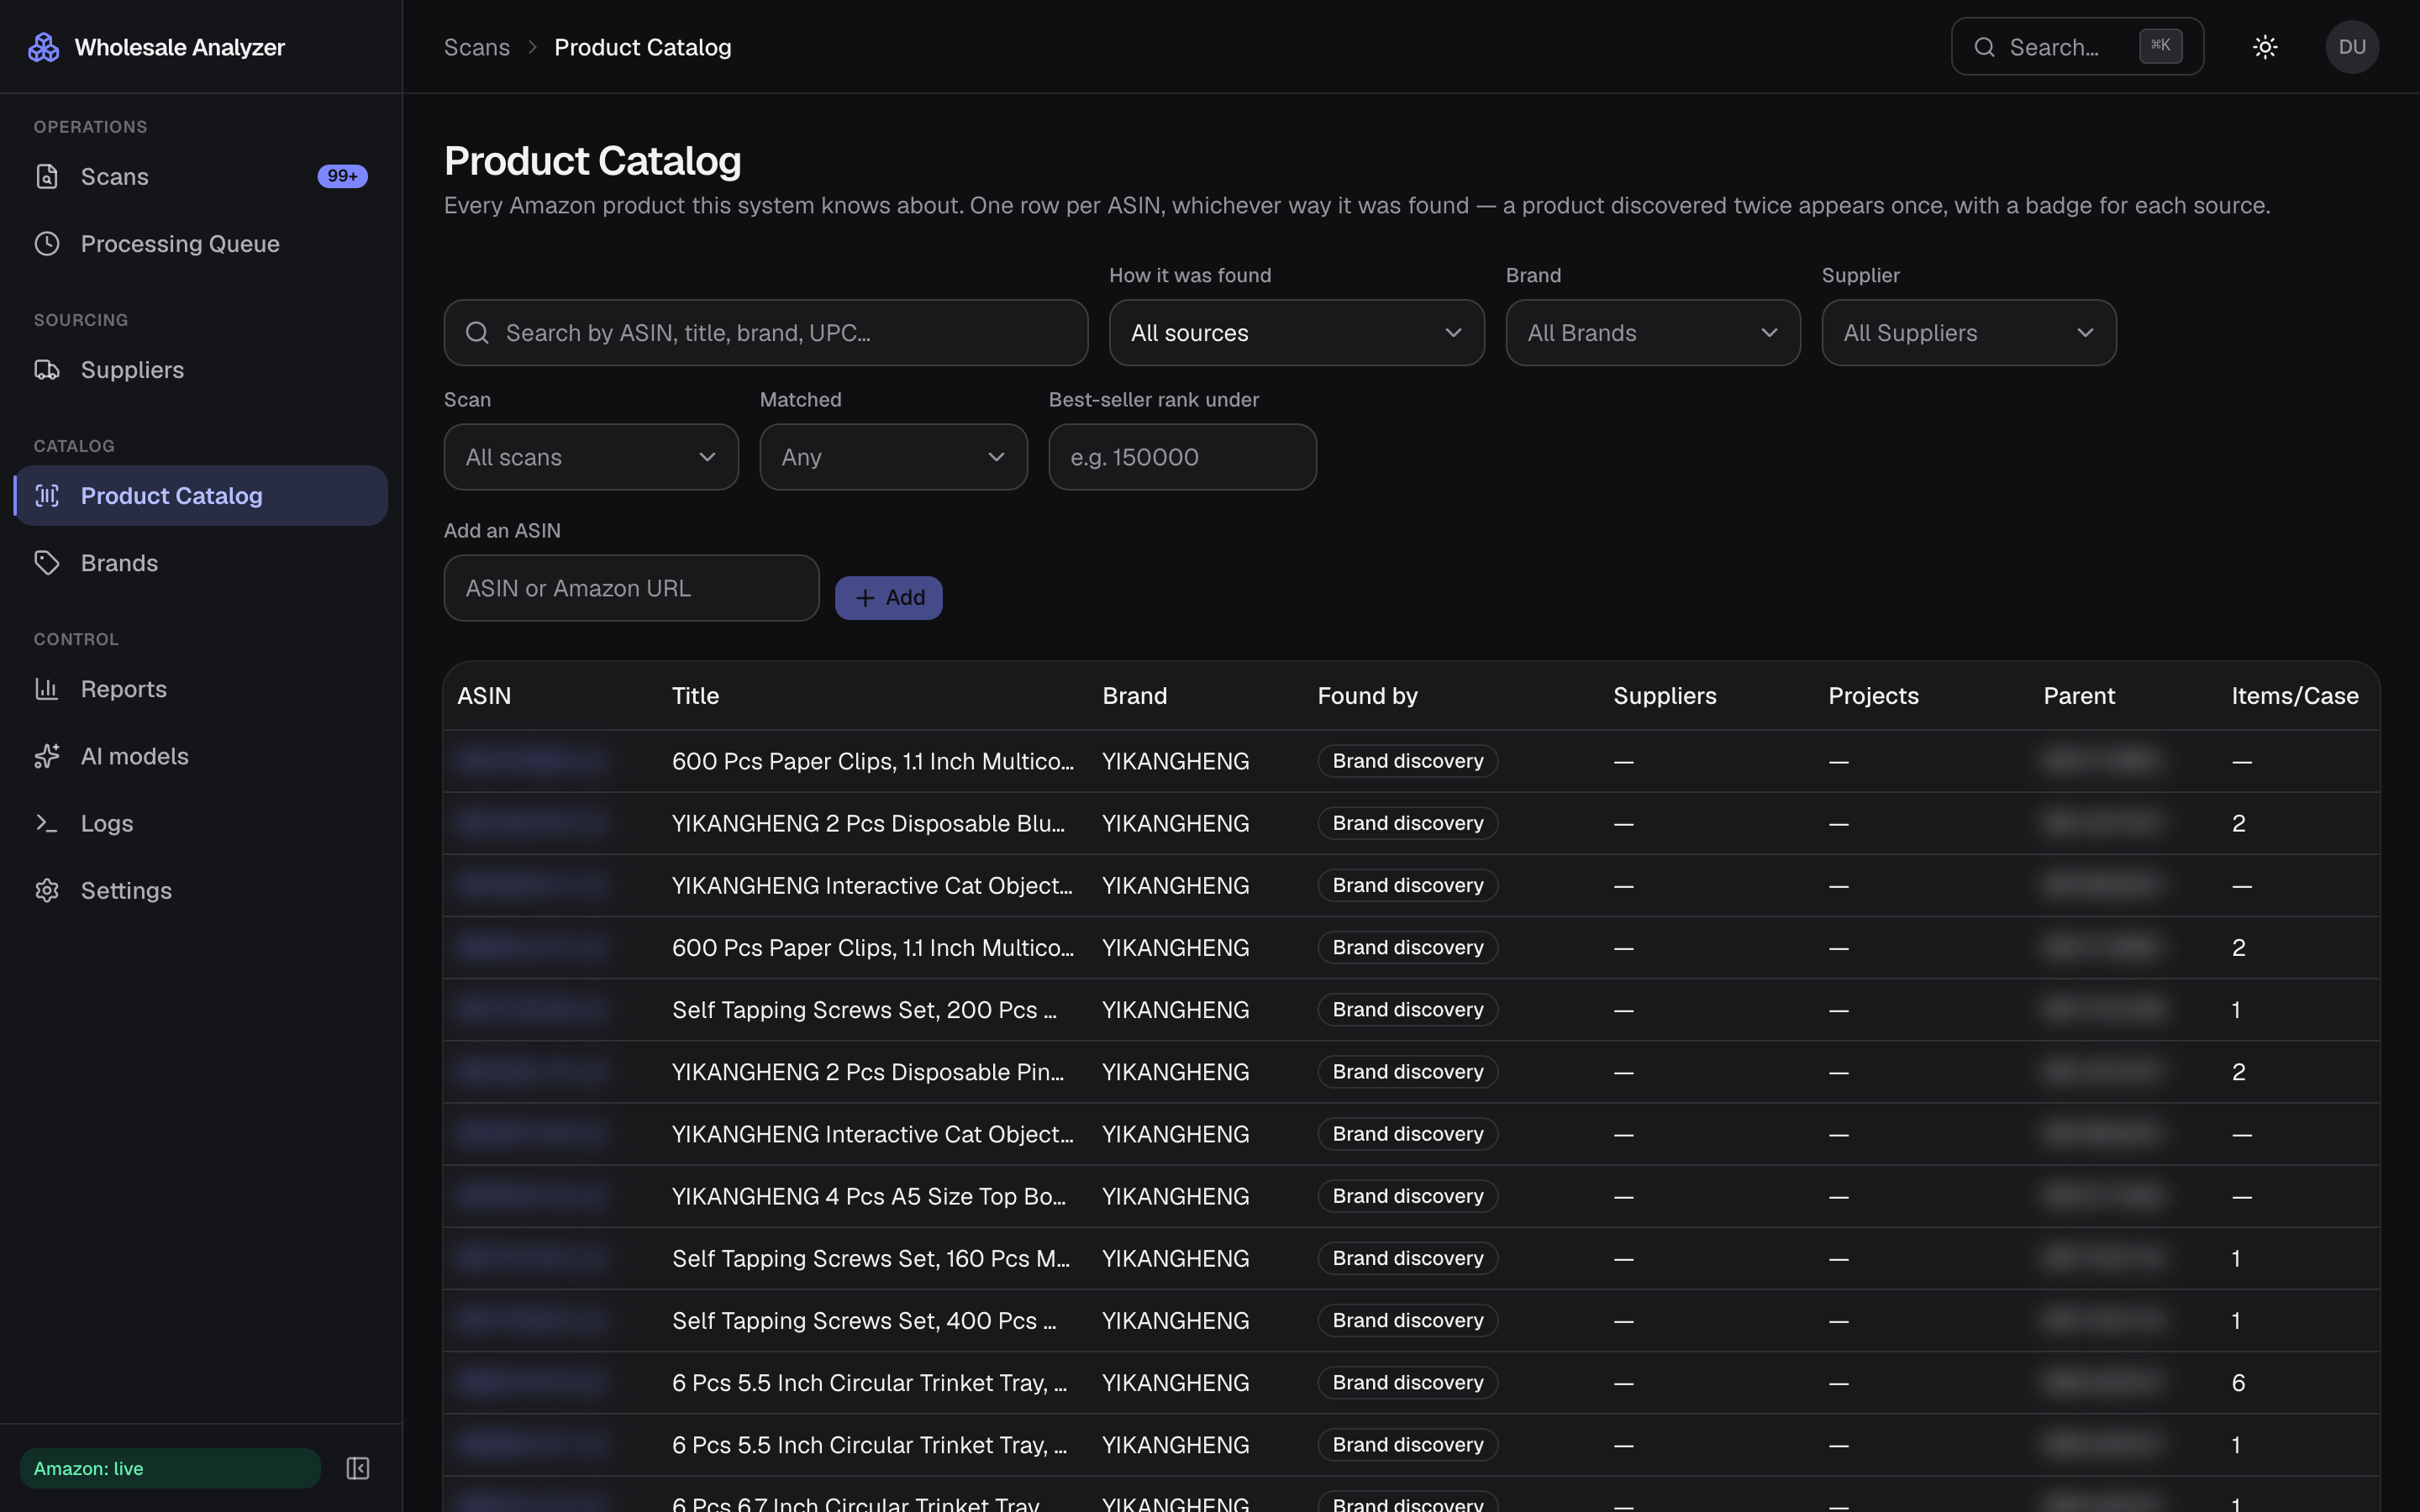The width and height of the screenshot is (2420, 1512).
Task: Click the Product Catalog barcode icon
Action: pos(47,496)
